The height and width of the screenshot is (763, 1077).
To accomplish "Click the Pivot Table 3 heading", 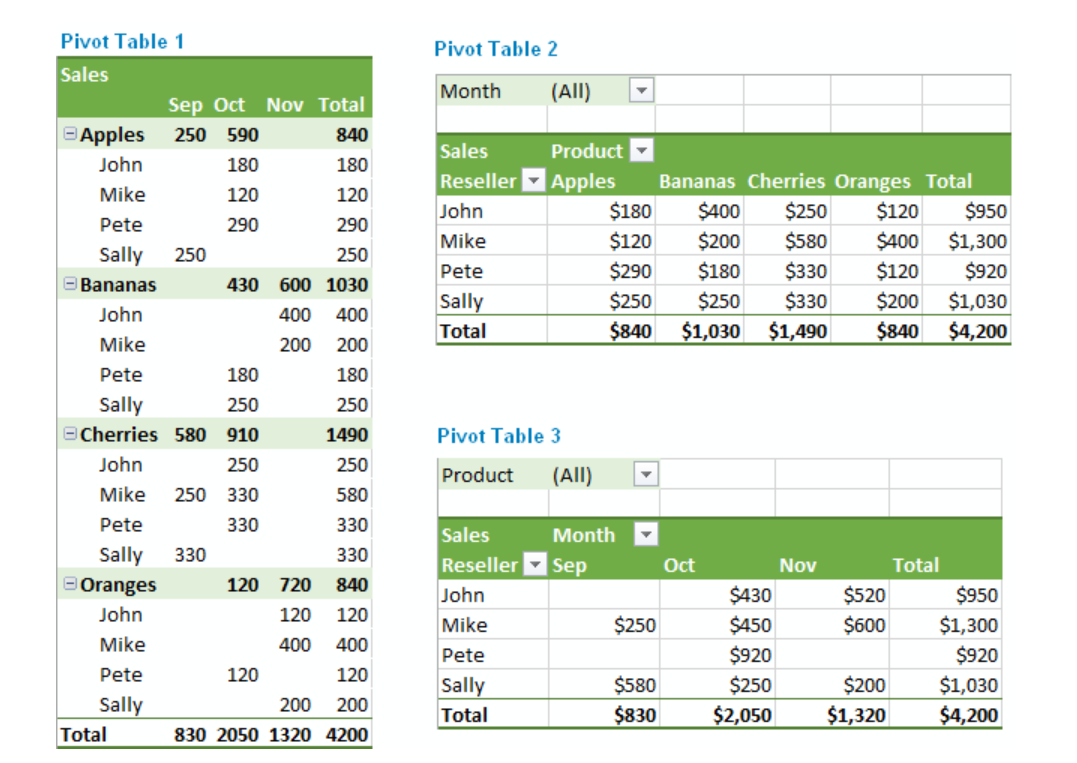I will click(x=499, y=436).
